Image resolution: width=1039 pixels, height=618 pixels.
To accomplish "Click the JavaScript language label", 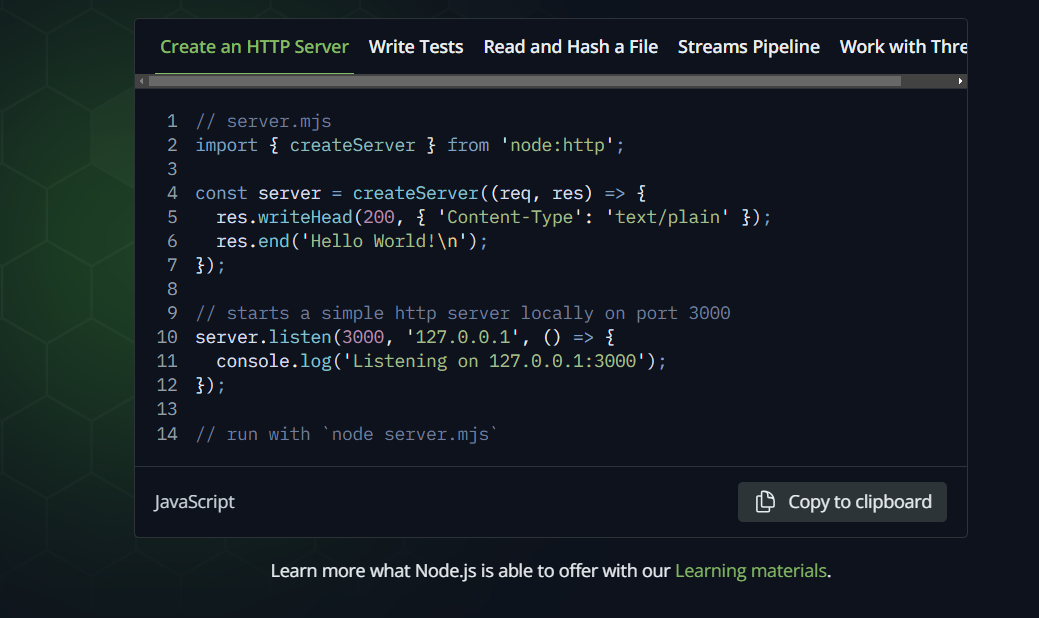I will (194, 502).
